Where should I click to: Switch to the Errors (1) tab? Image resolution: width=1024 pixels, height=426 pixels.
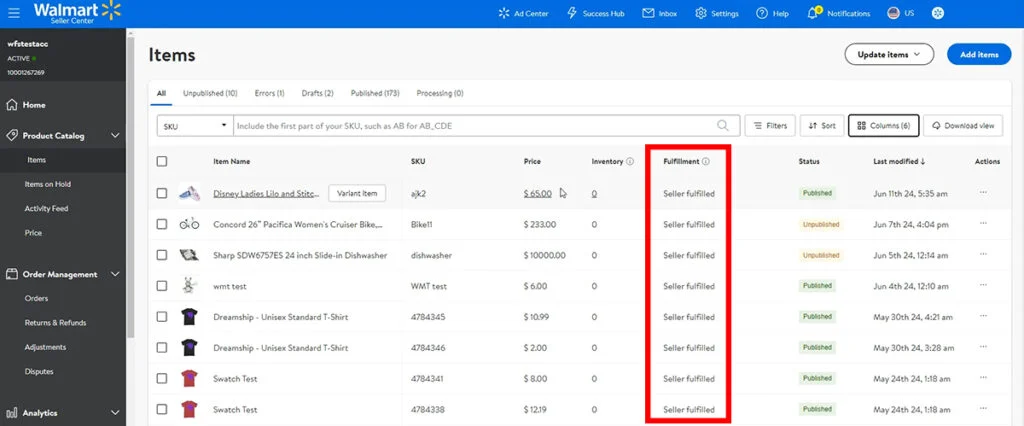click(x=269, y=93)
